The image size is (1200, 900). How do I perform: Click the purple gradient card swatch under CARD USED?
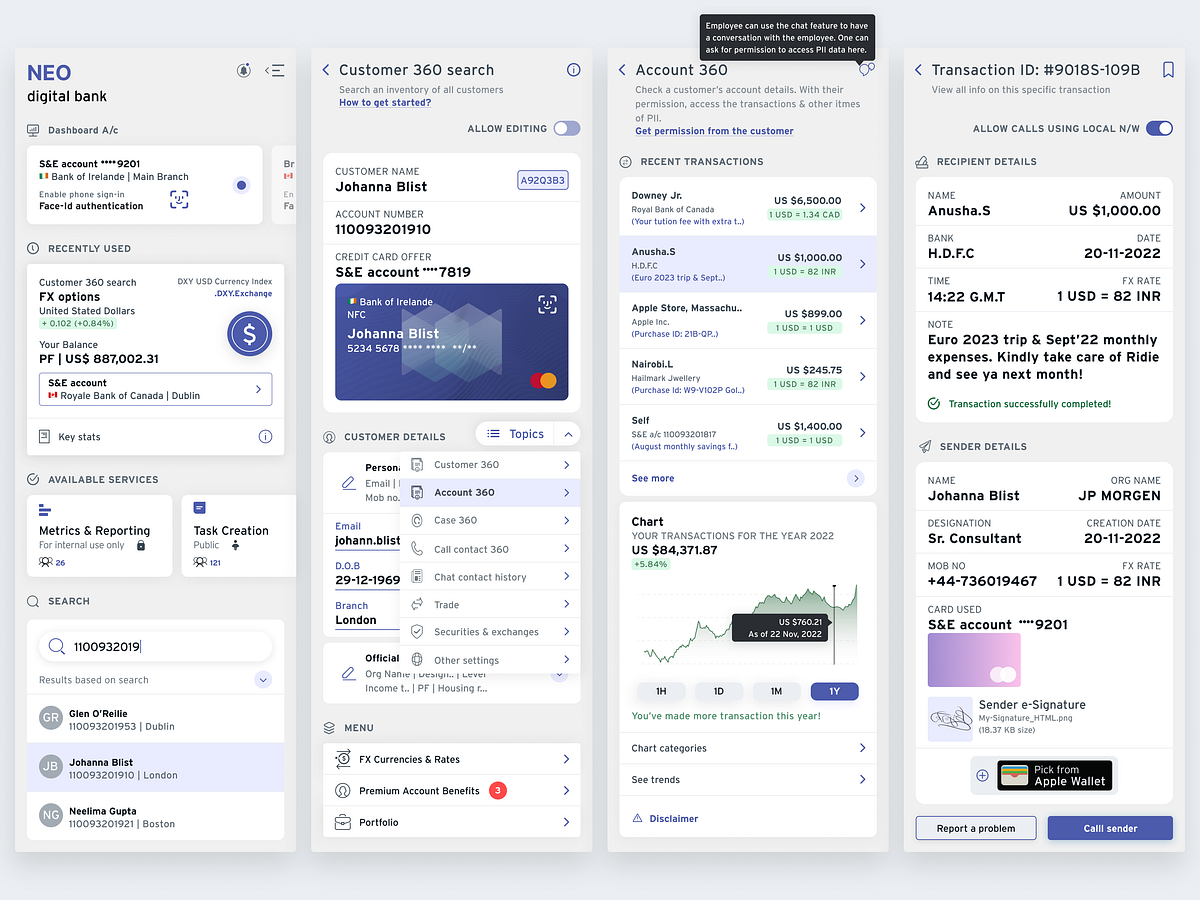(x=974, y=660)
